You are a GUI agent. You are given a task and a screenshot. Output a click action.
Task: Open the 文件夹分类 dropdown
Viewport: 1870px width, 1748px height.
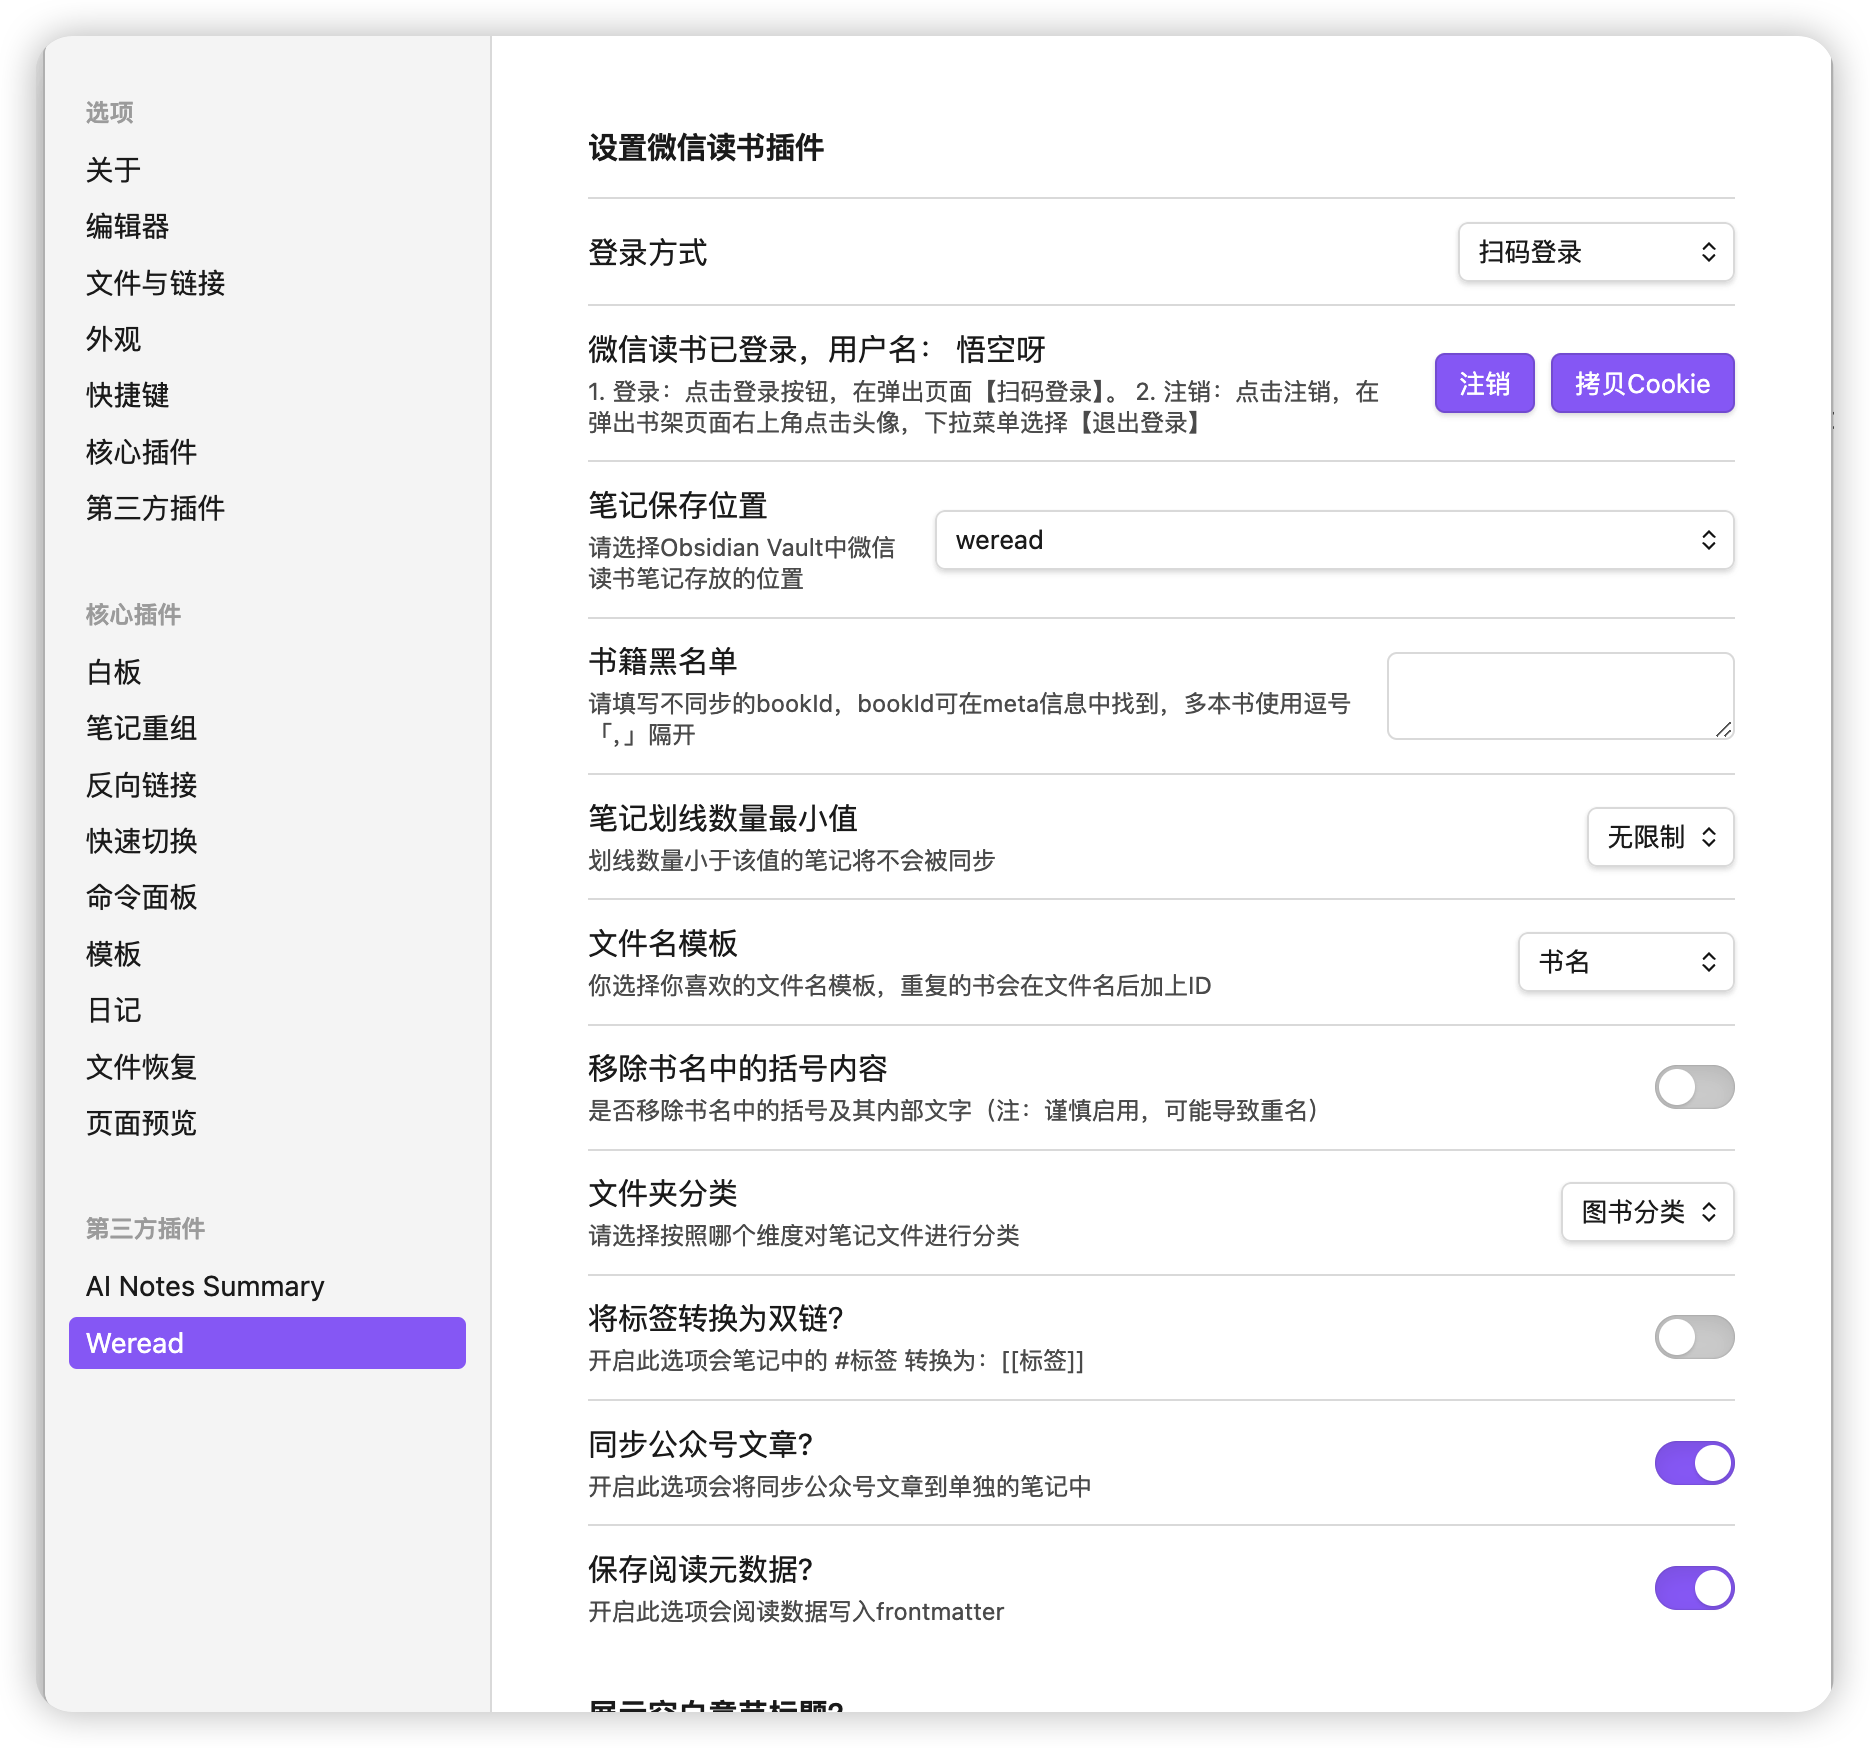[1647, 1212]
